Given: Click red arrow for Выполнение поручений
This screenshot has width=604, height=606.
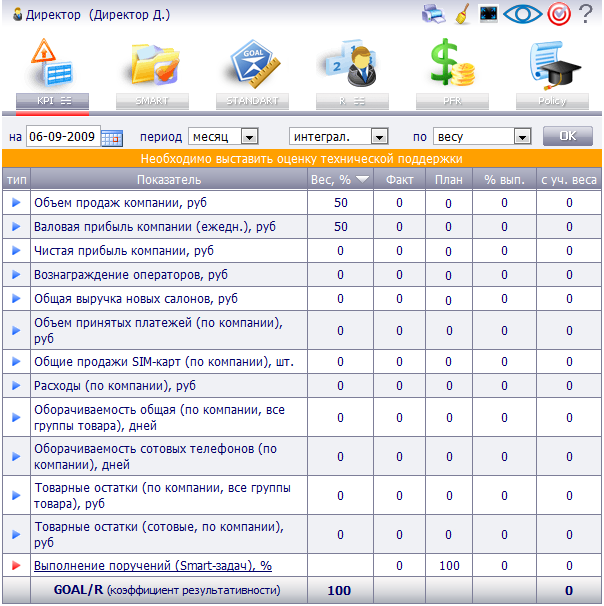Looking at the screenshot, I should click(16, 566).
